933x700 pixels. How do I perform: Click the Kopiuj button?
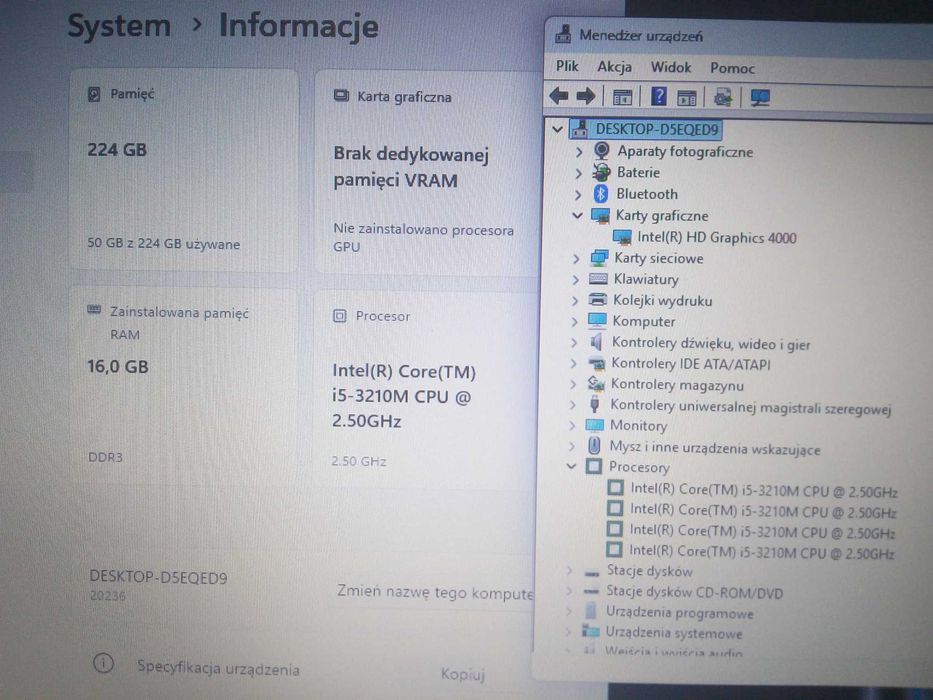click(462, 674)
